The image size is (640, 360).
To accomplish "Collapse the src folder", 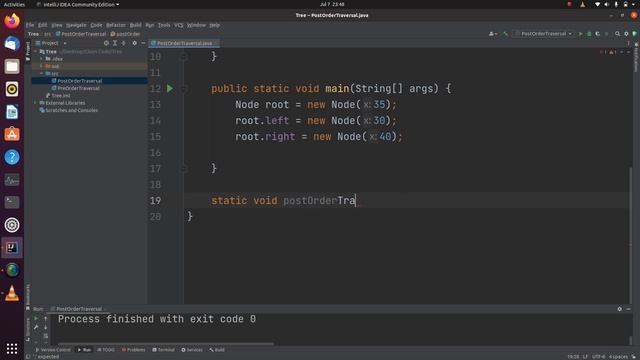I will coord(41,73).
